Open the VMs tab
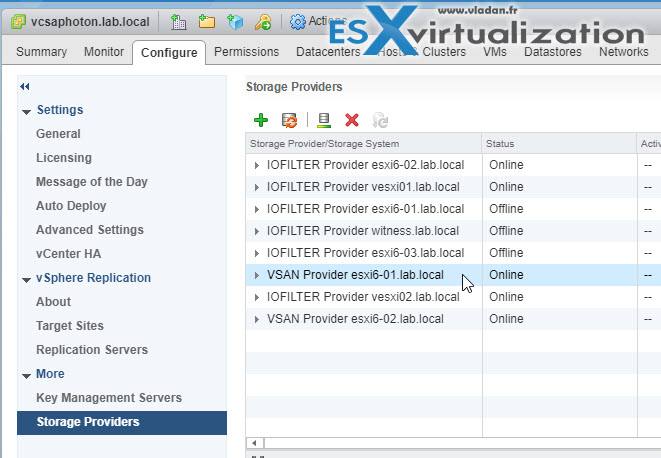661x458 pixels. click(x=494, y=52)
